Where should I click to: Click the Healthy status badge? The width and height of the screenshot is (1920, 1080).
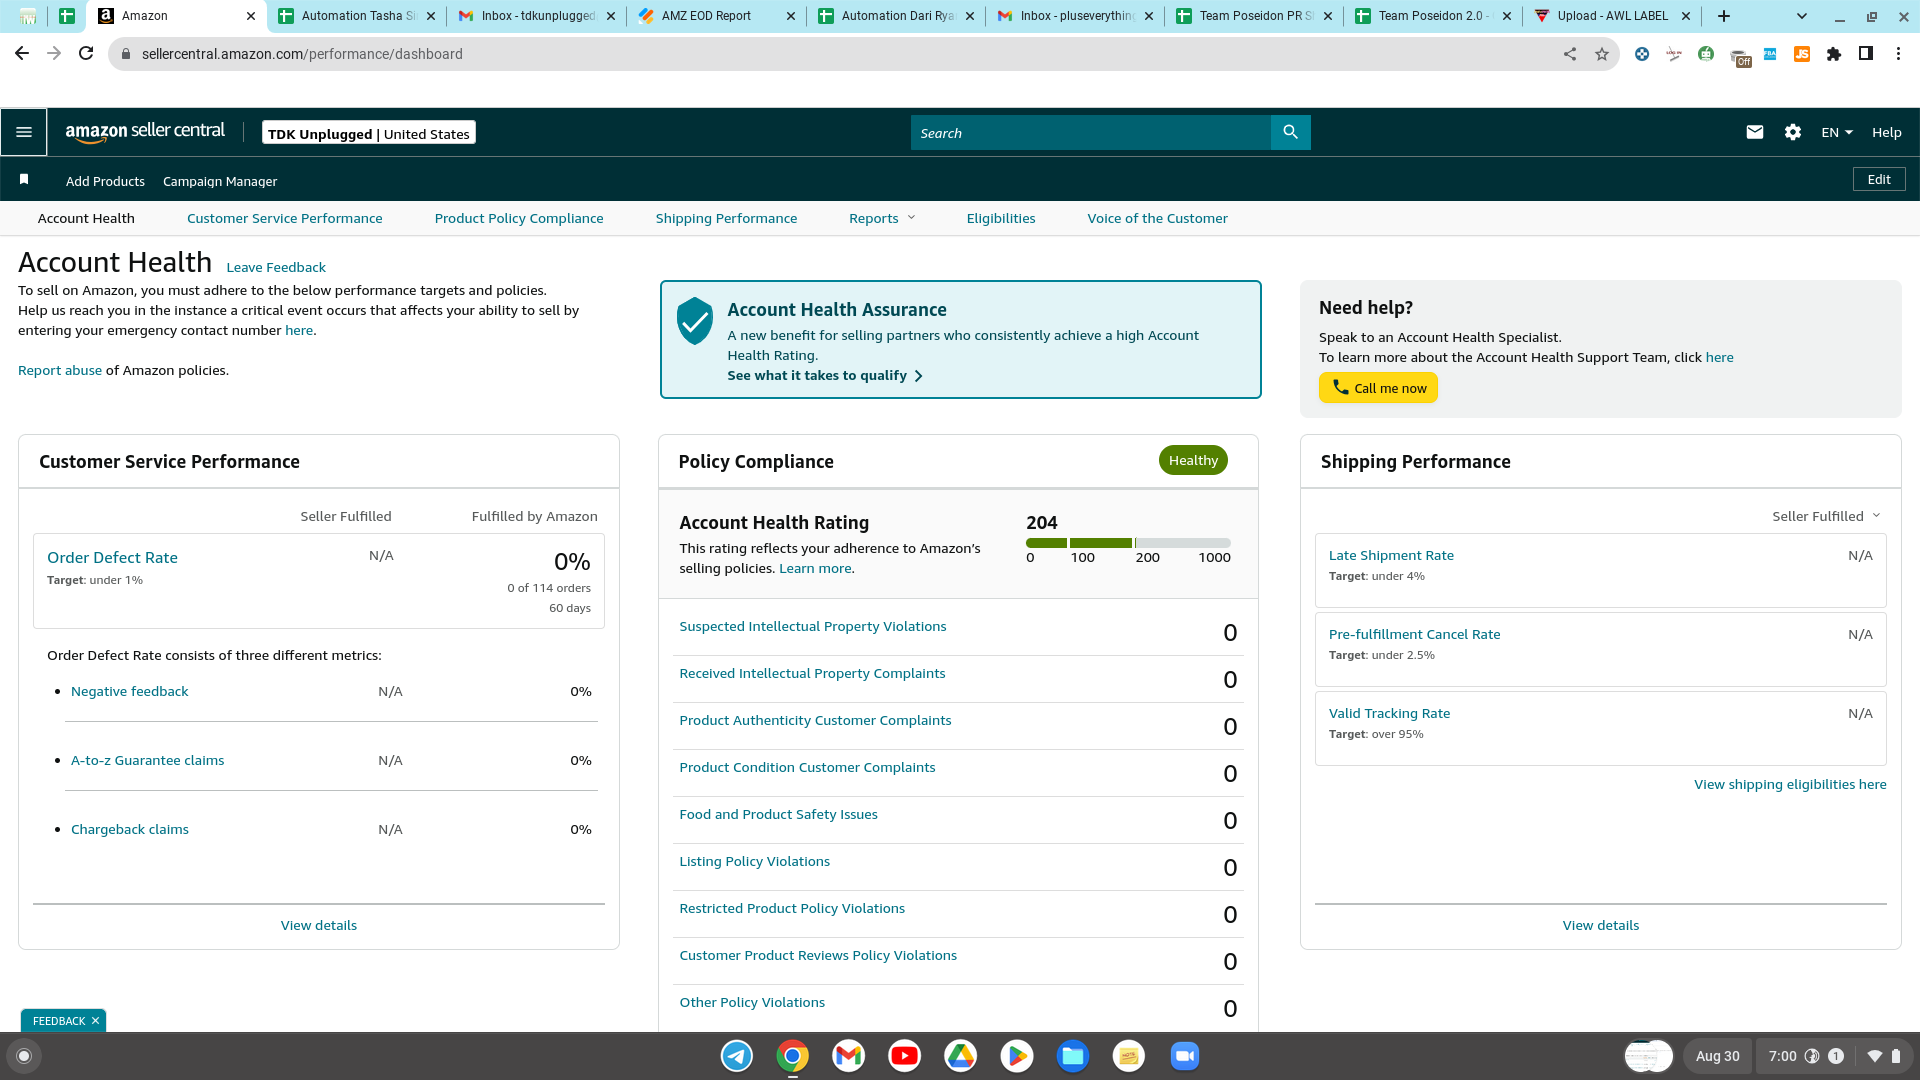click(1193, 460)
